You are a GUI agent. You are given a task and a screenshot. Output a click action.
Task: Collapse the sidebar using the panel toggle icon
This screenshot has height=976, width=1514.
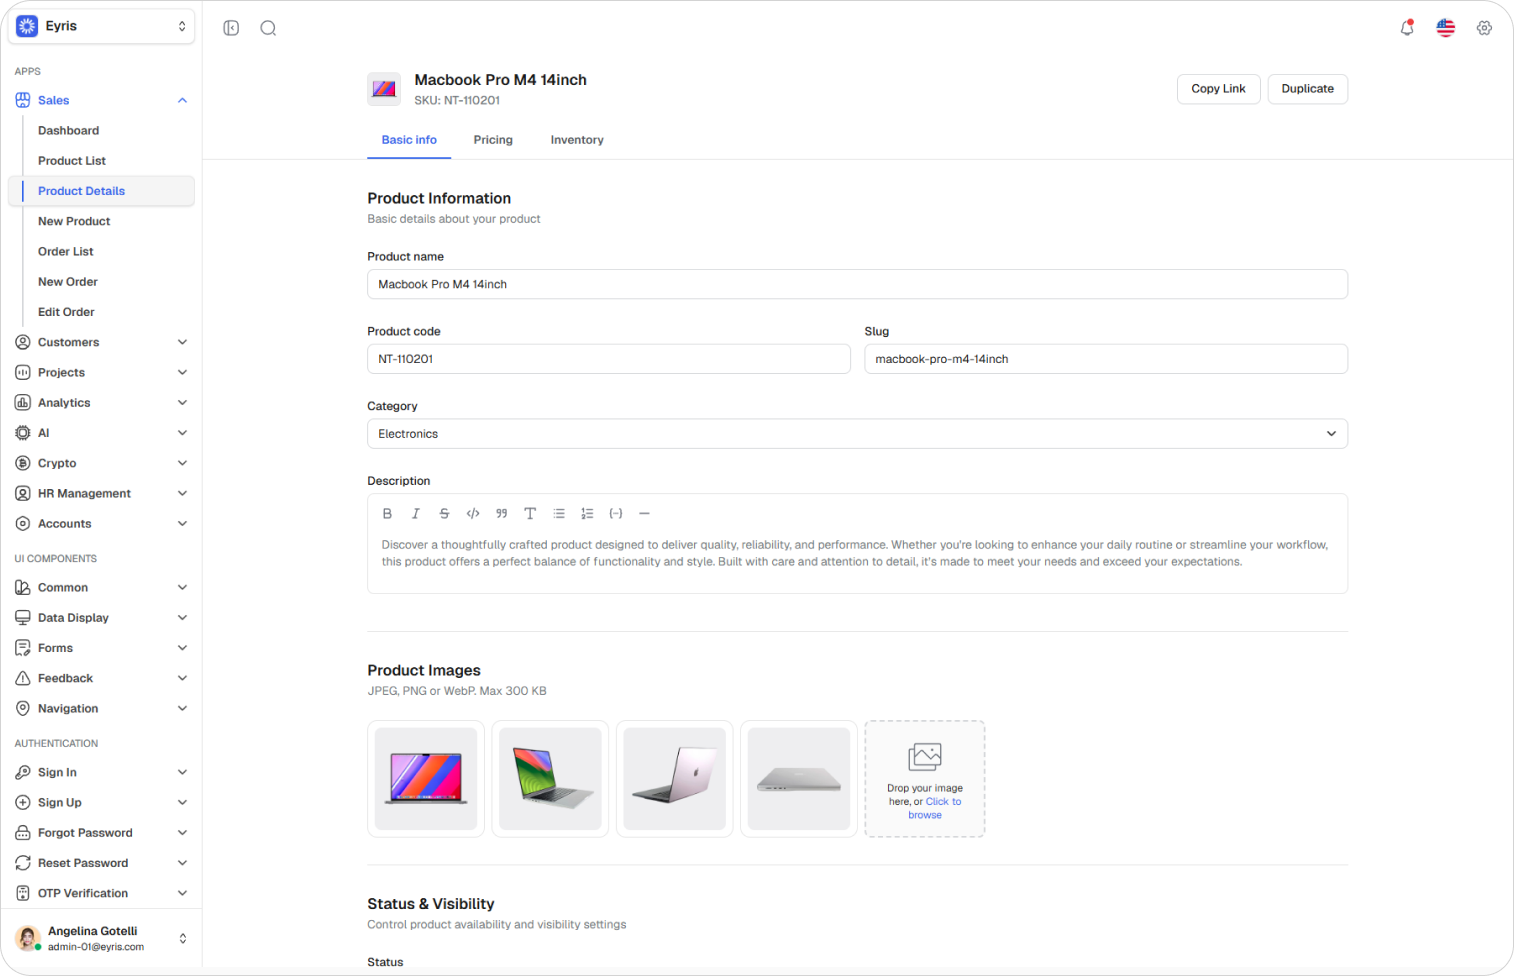point(231,28)
